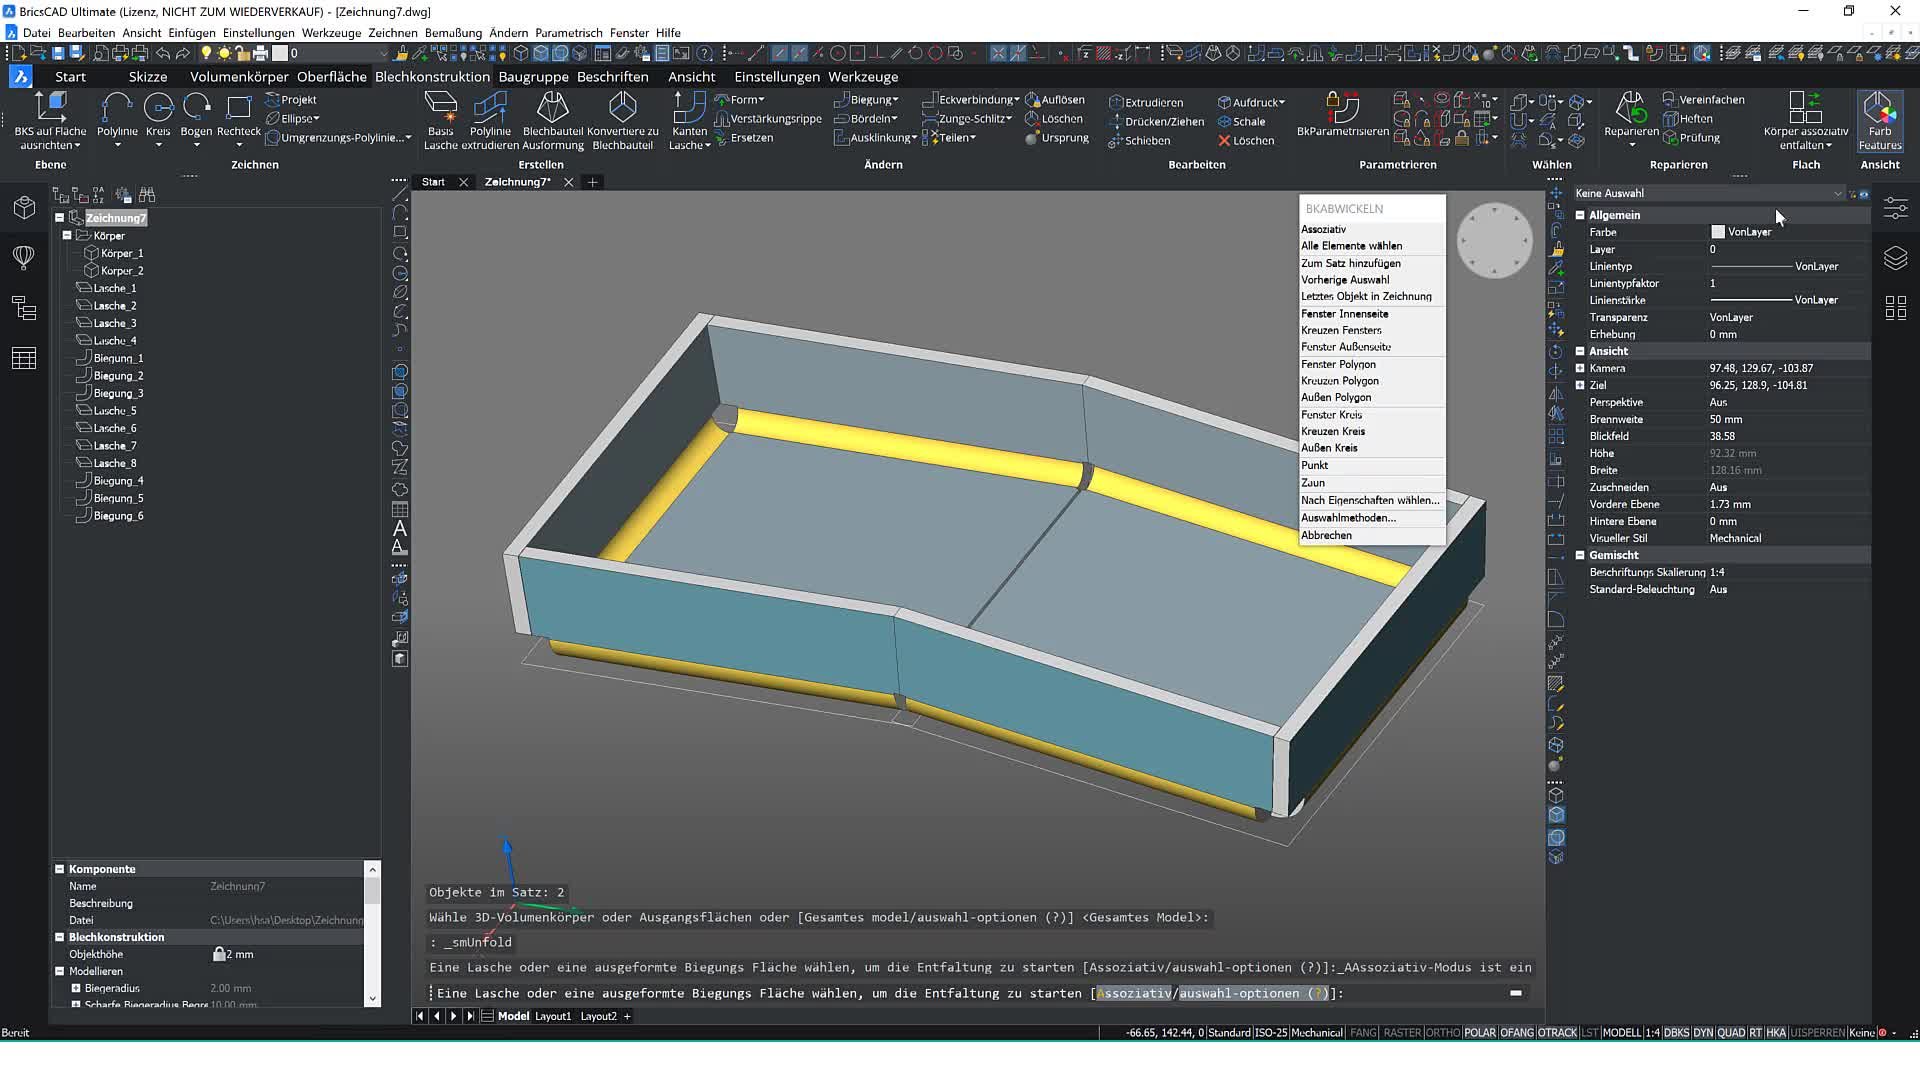Open the balloon panel icon in left sidebar

[24, 258]
